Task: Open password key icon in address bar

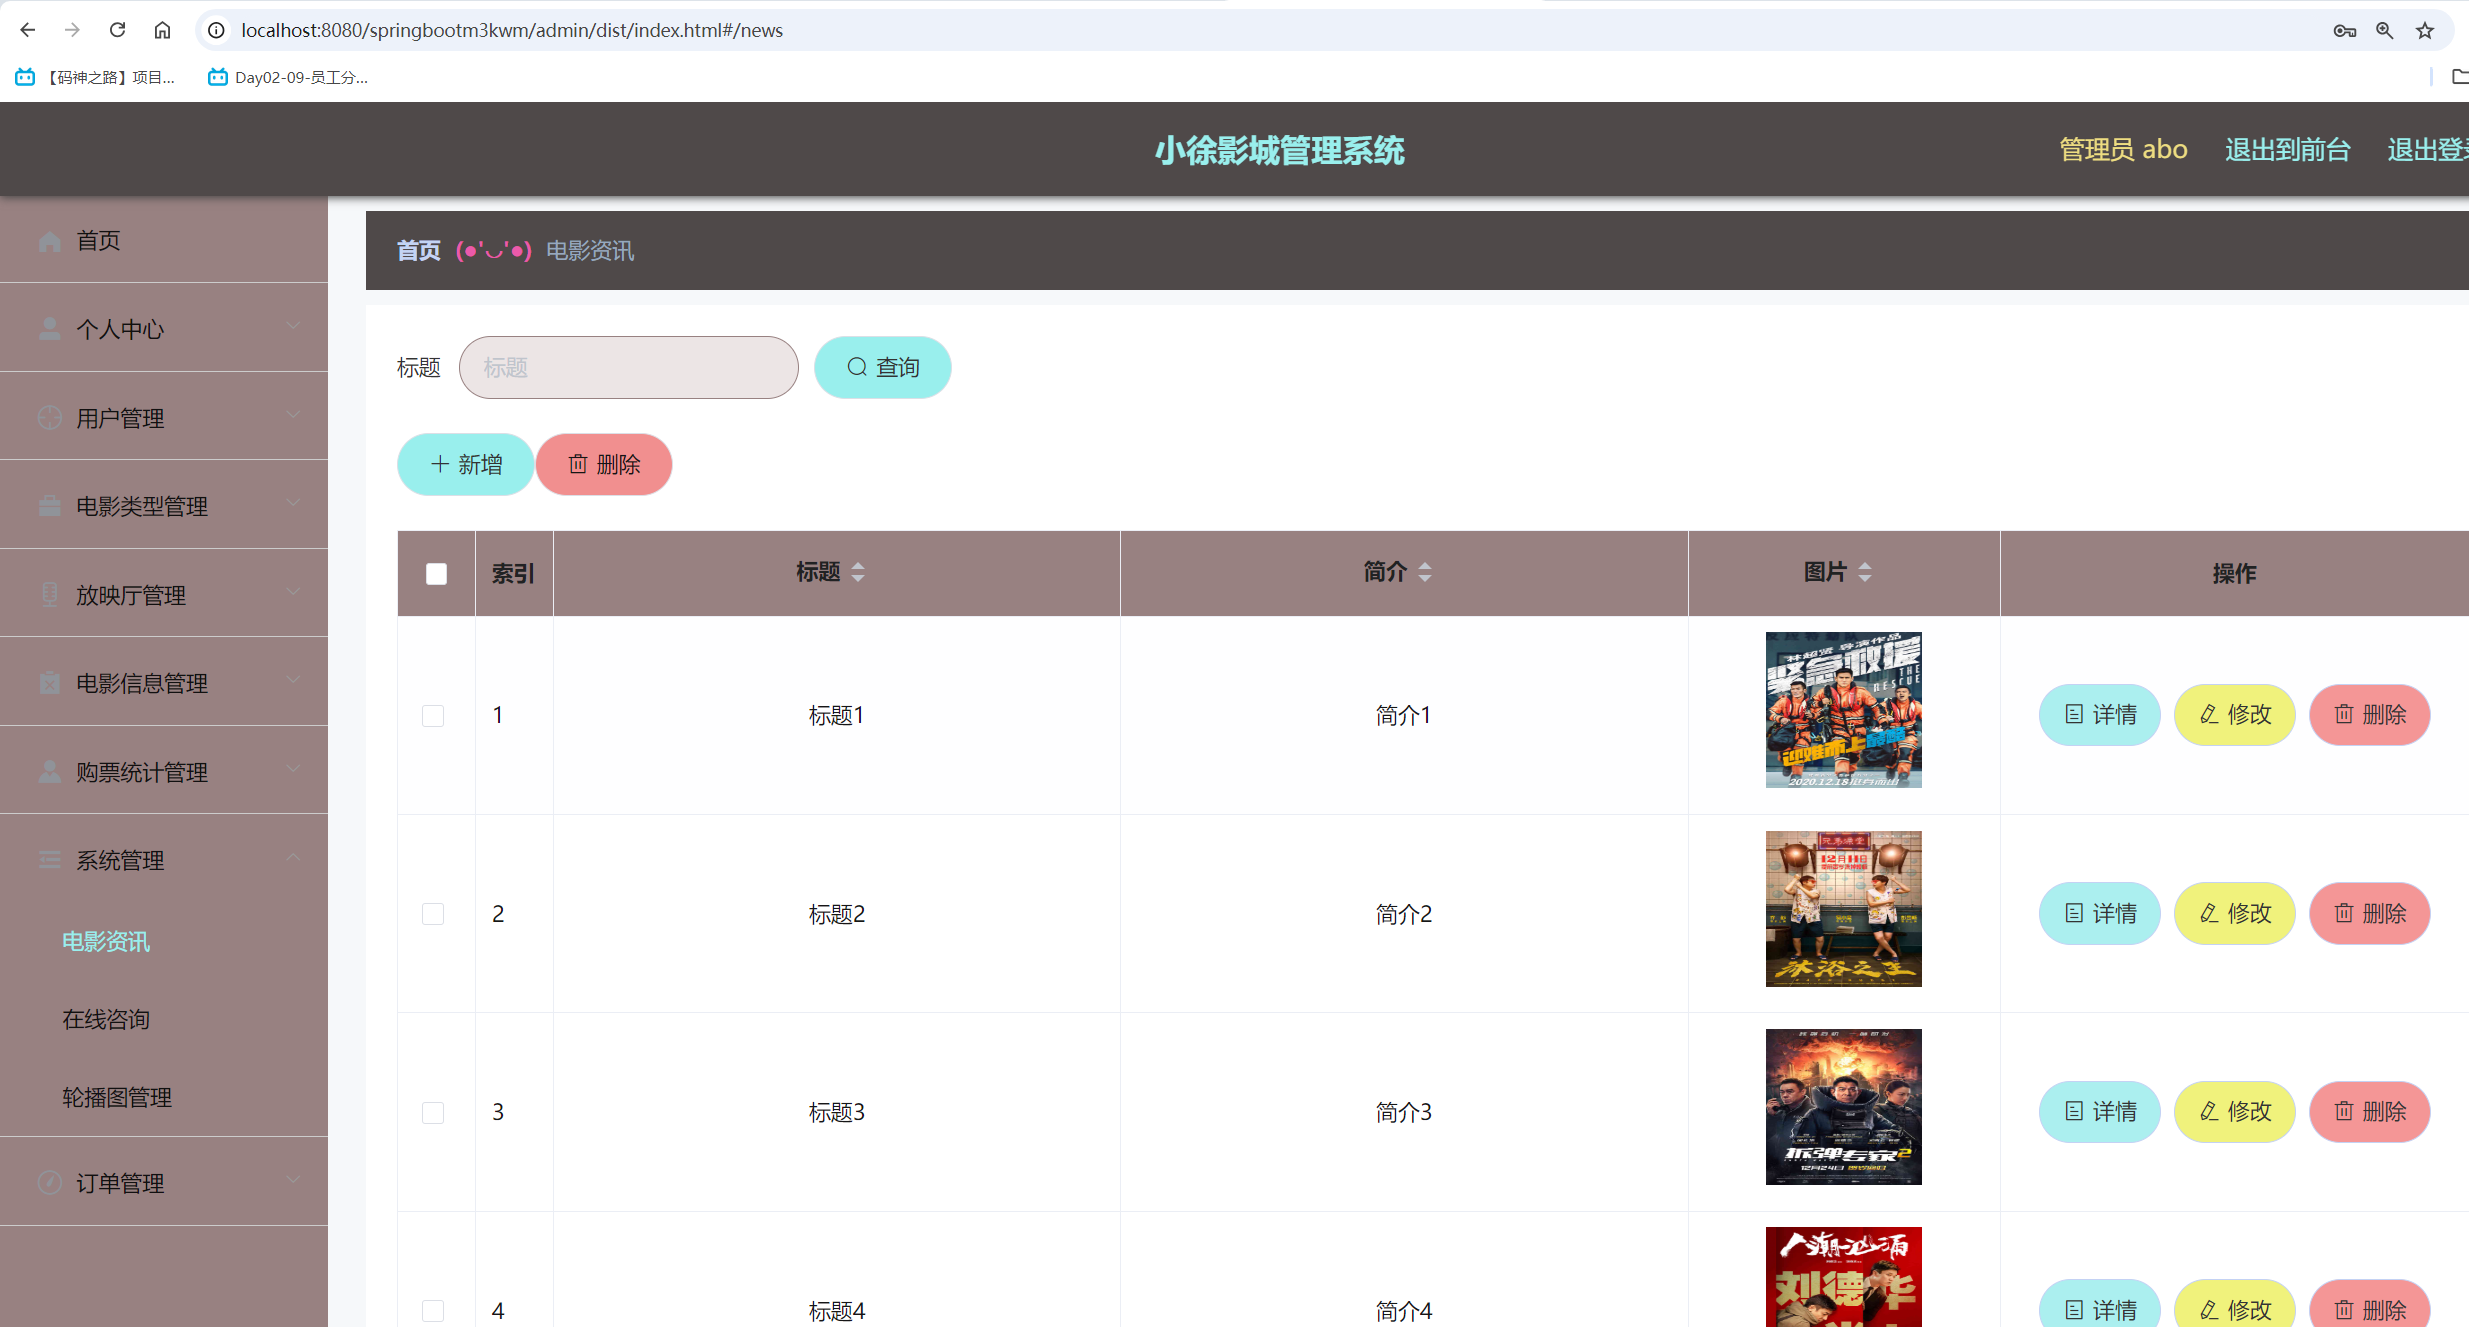Action: [x=2345, y=30]
